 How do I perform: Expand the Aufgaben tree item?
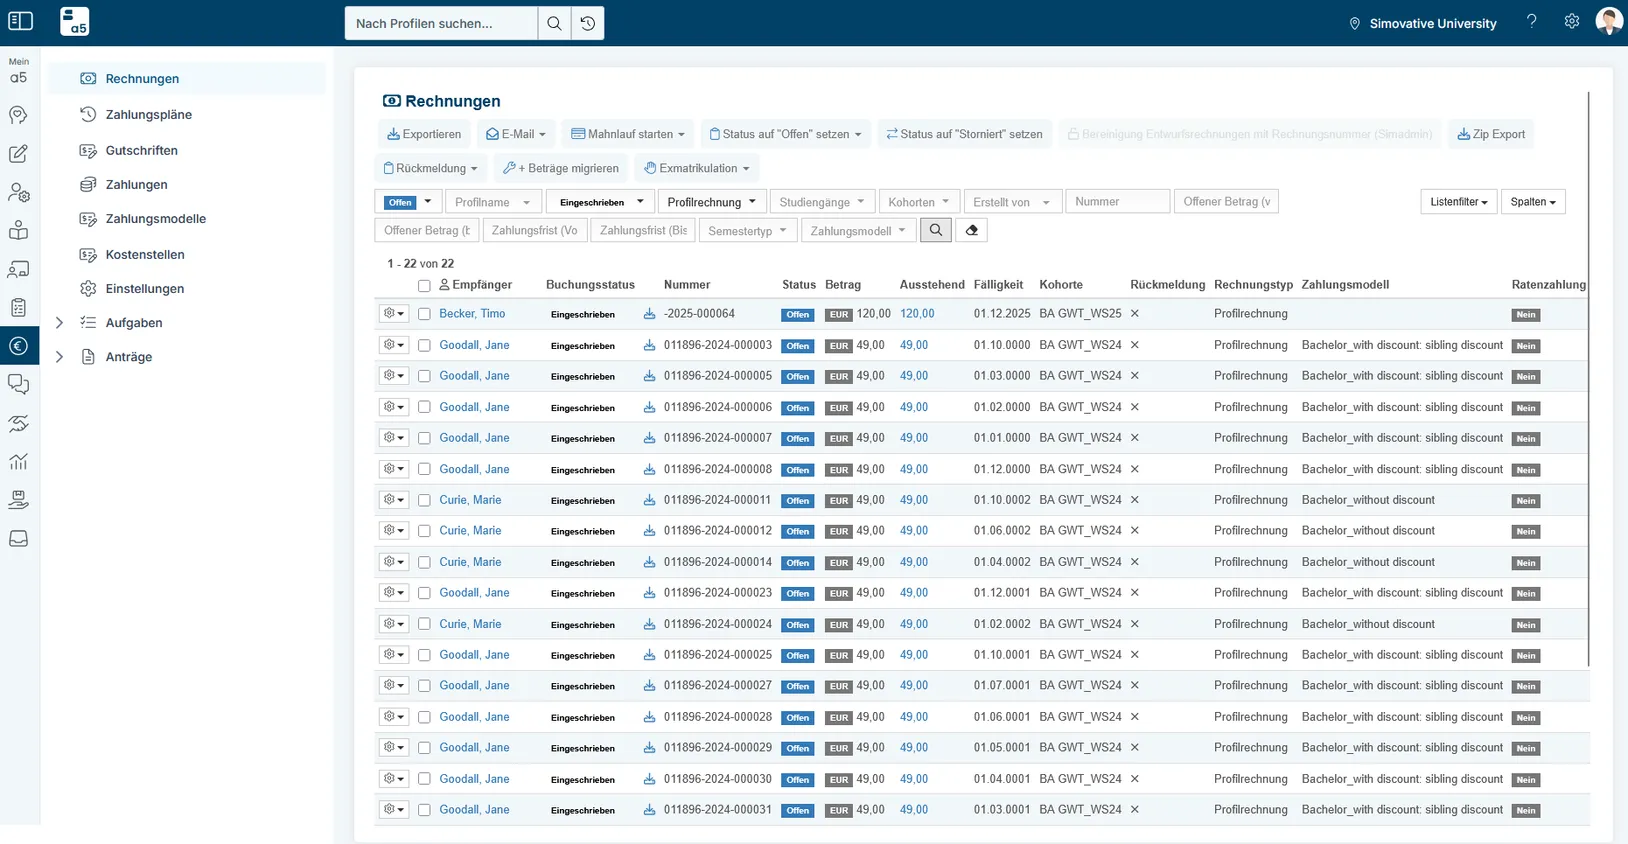tap(59, 323)
